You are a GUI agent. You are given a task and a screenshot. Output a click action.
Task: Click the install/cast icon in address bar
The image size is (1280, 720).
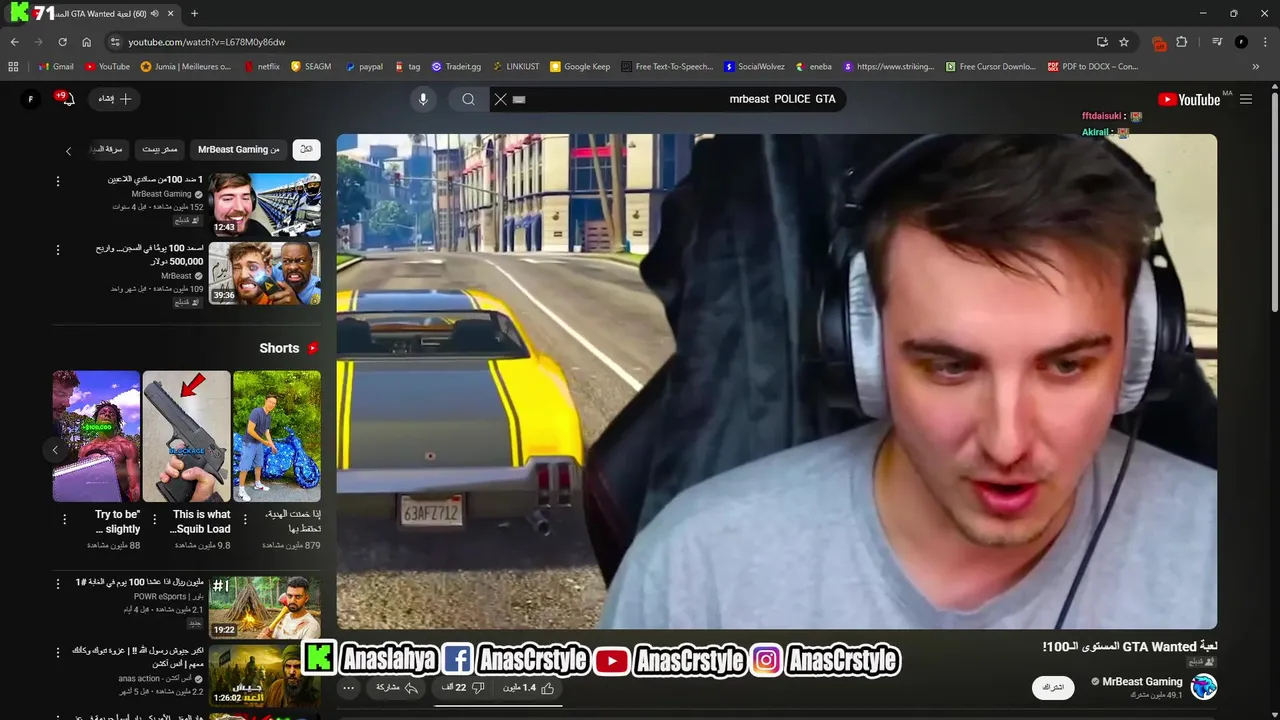(x=1102, y=42)
